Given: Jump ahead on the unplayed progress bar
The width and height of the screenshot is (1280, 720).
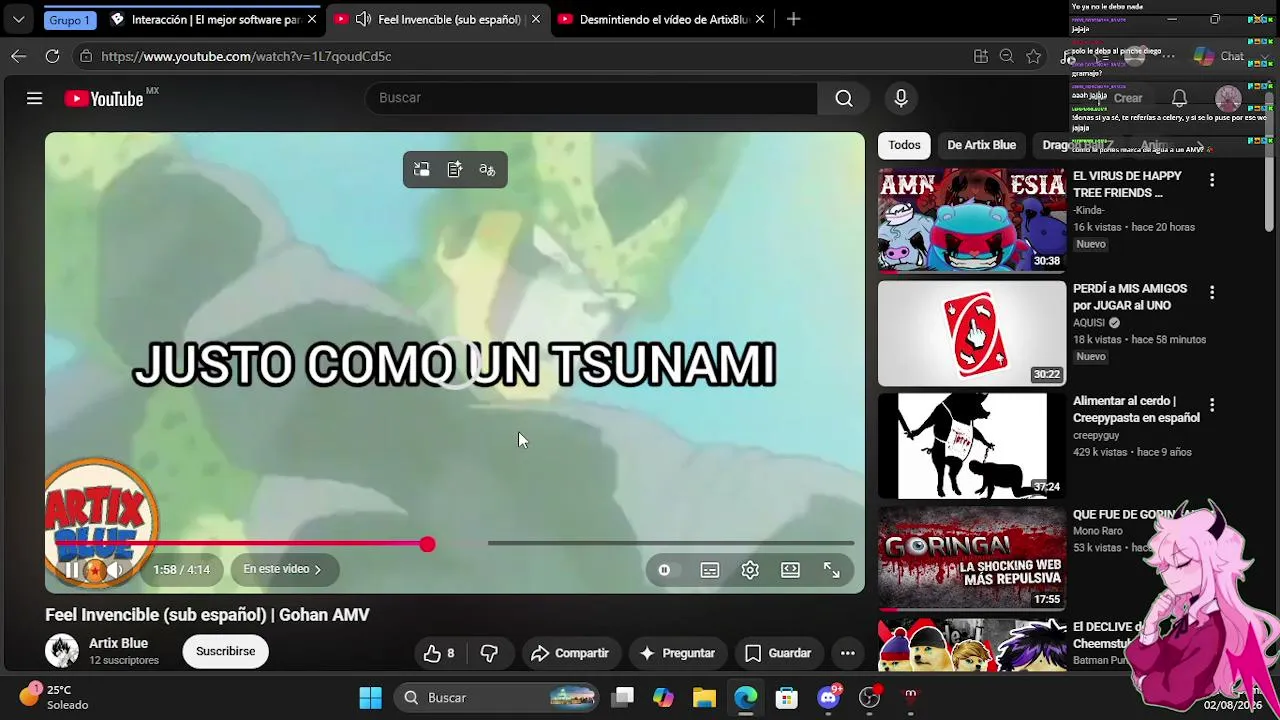Looking at the screenshot, I should tap(670, 543).
